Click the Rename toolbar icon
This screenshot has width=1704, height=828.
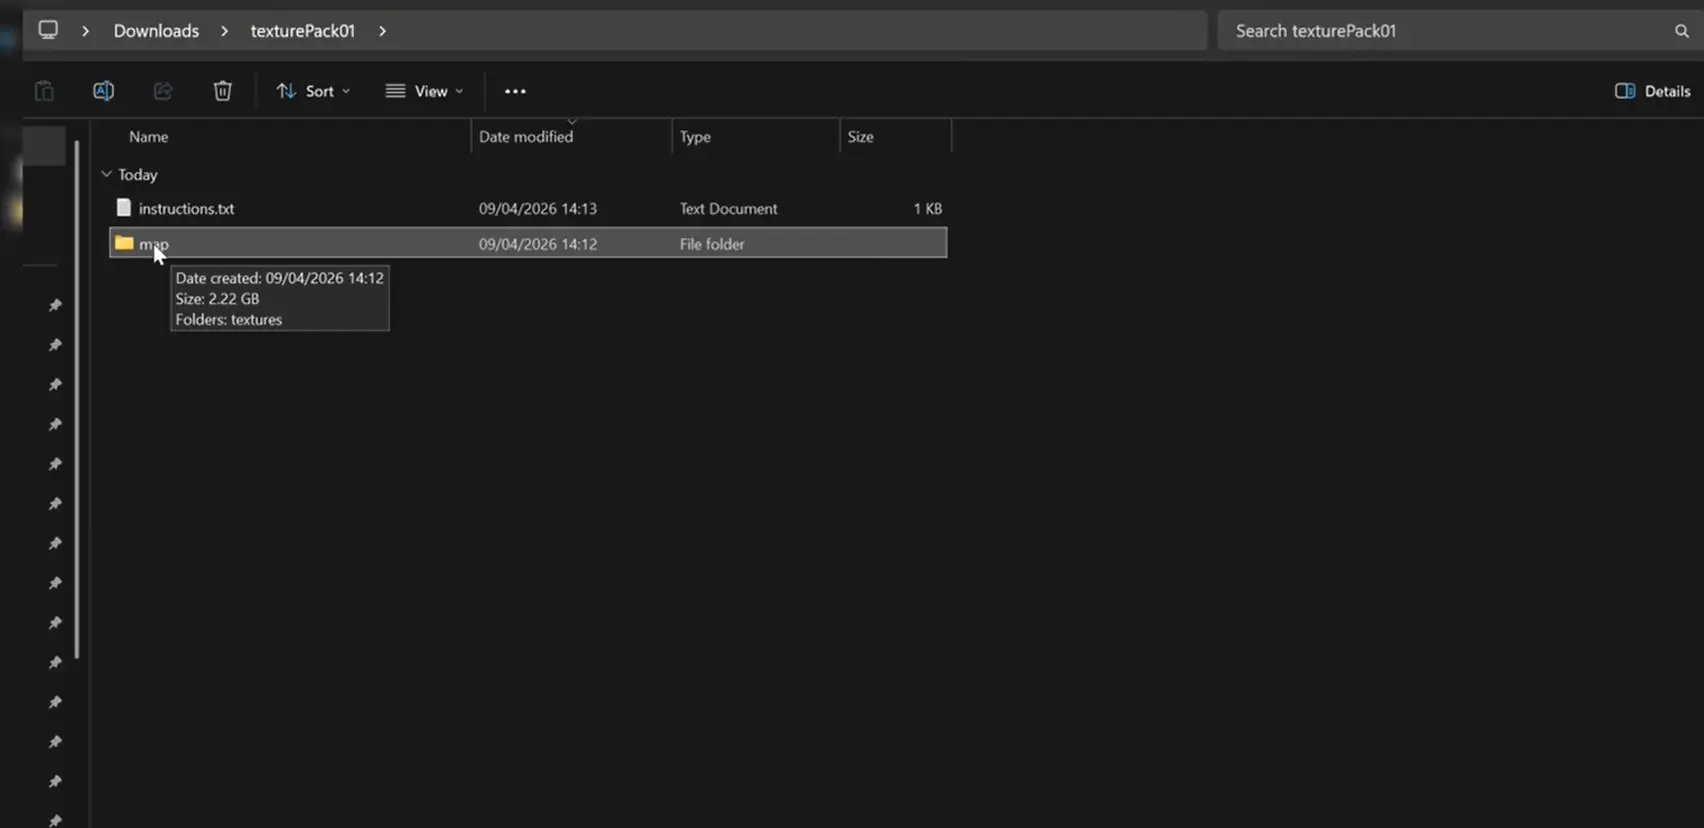[x=103, y=91]
